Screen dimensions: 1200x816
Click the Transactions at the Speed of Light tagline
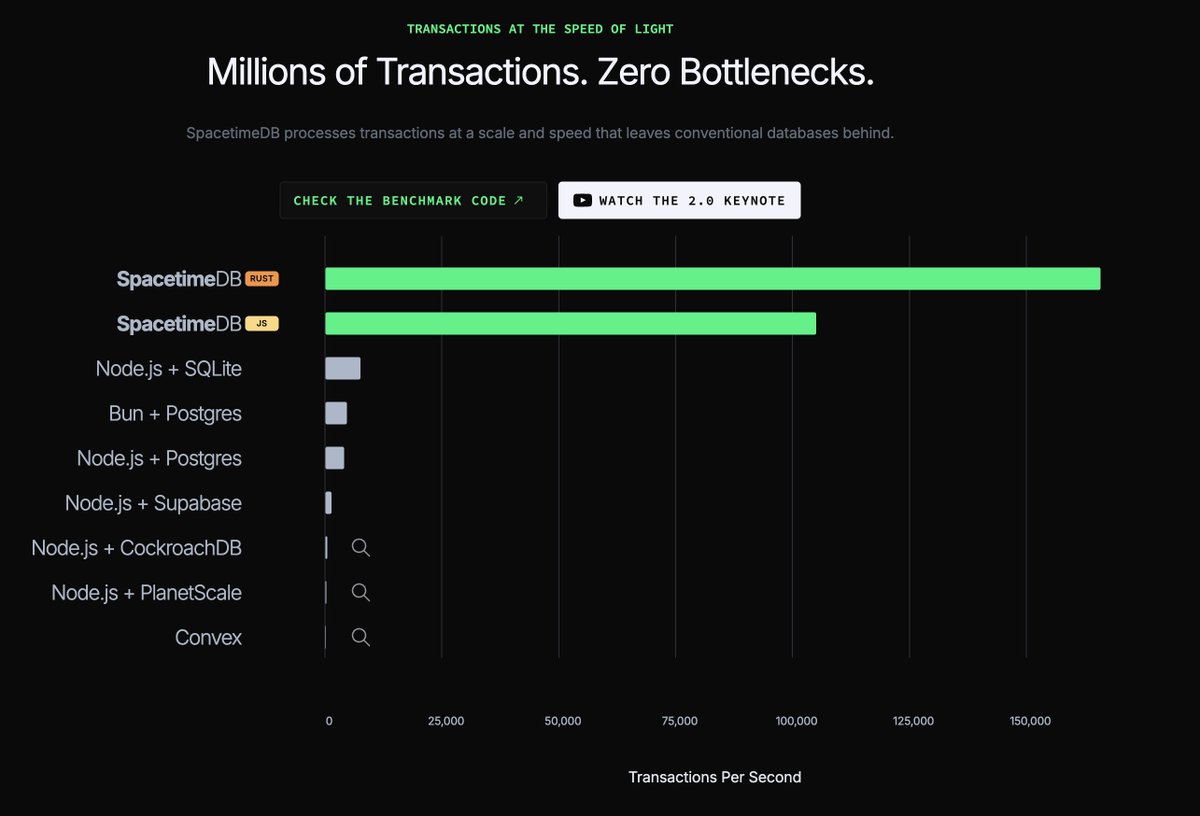click(x=540, y=29)
